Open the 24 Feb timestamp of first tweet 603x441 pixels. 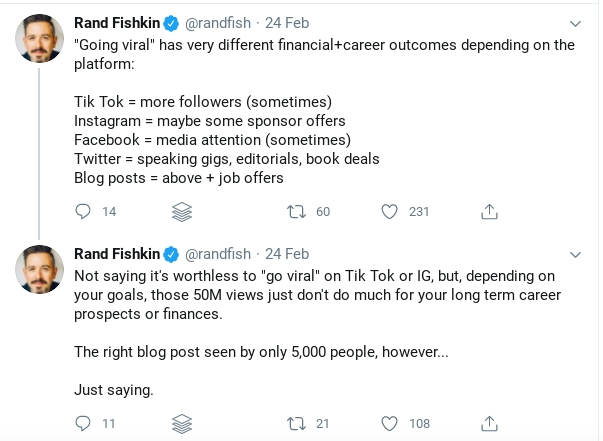tap(287, 22)
